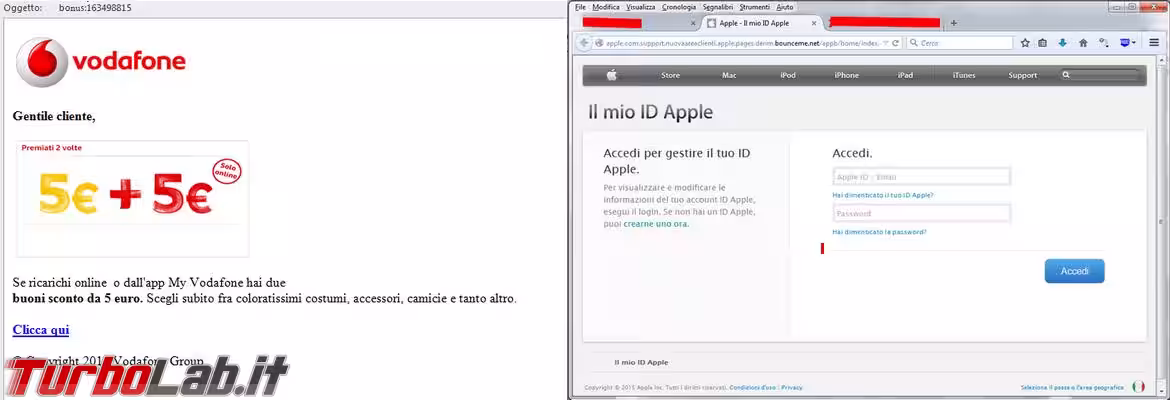Open the downloads arrow icon

1062,43
